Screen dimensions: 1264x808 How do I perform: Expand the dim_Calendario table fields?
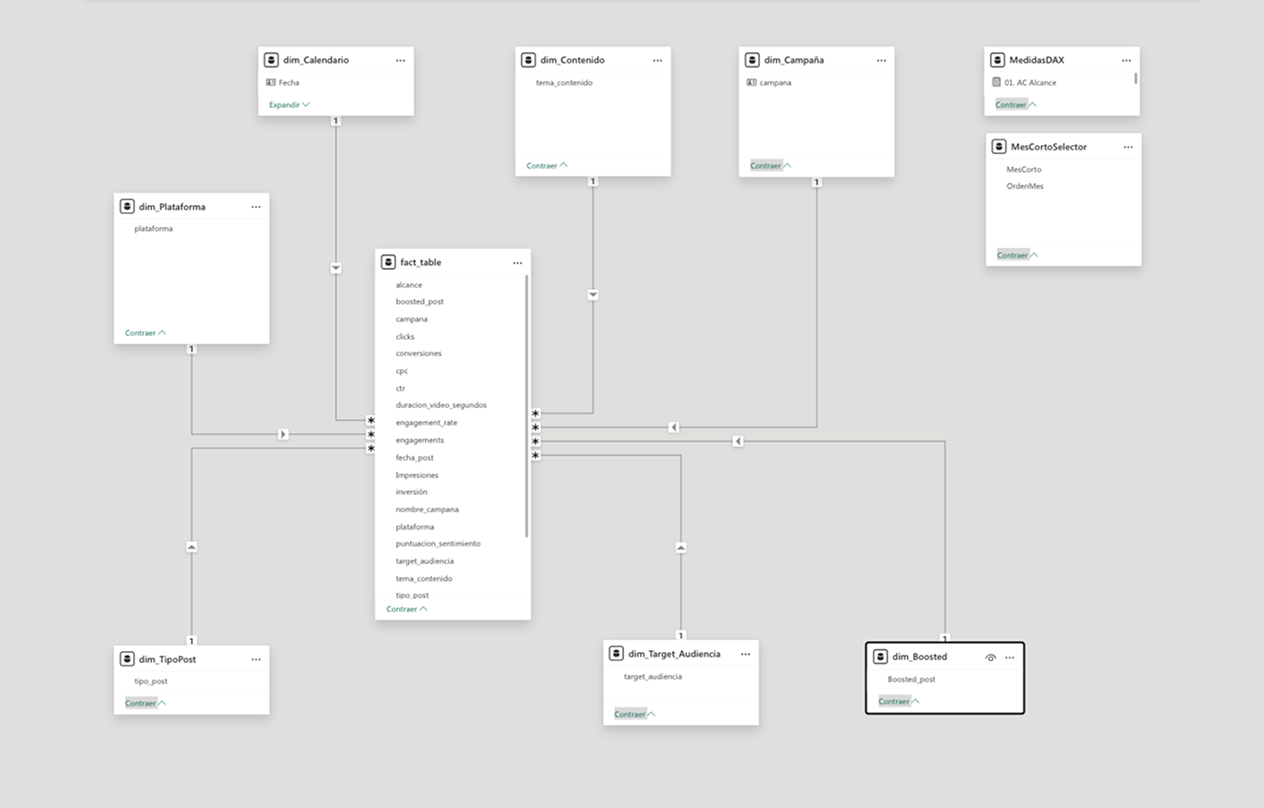pyautogui.click(x=289, y=105)
